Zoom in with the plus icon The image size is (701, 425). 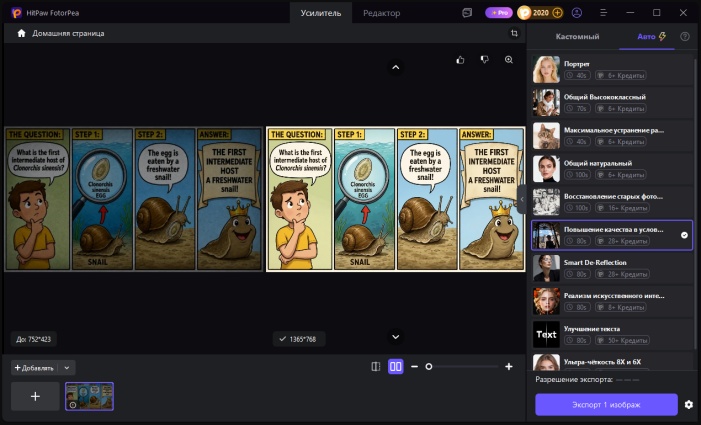pos(509,367)
